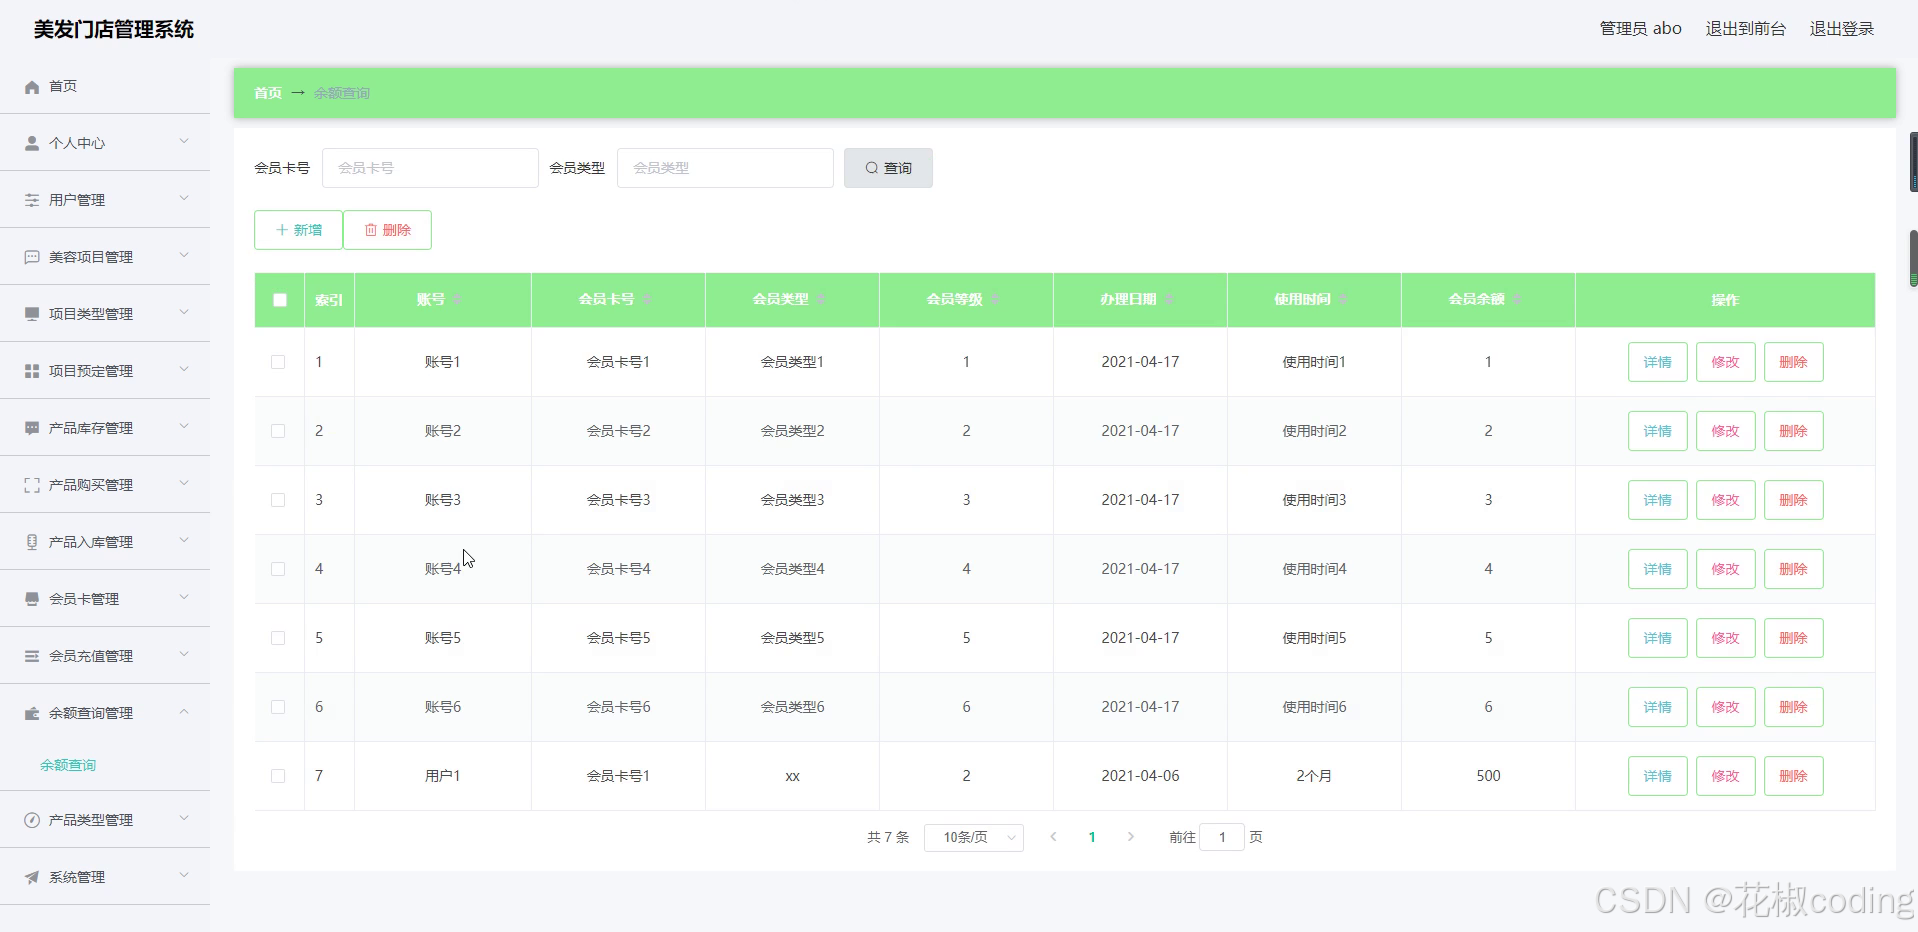This screenshot has height=932, width=1918.
Task: Expand 个人中心 chevron
Action: click(x=184, y=142)
